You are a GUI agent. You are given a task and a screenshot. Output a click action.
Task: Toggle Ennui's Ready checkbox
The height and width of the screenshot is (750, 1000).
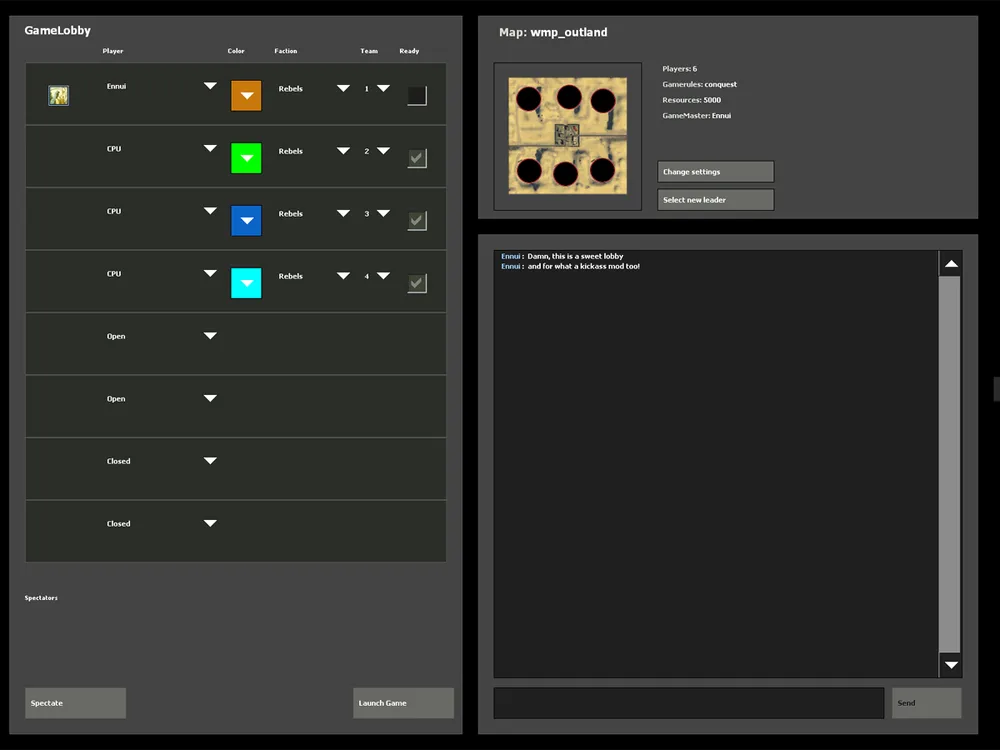pos(417,96)
